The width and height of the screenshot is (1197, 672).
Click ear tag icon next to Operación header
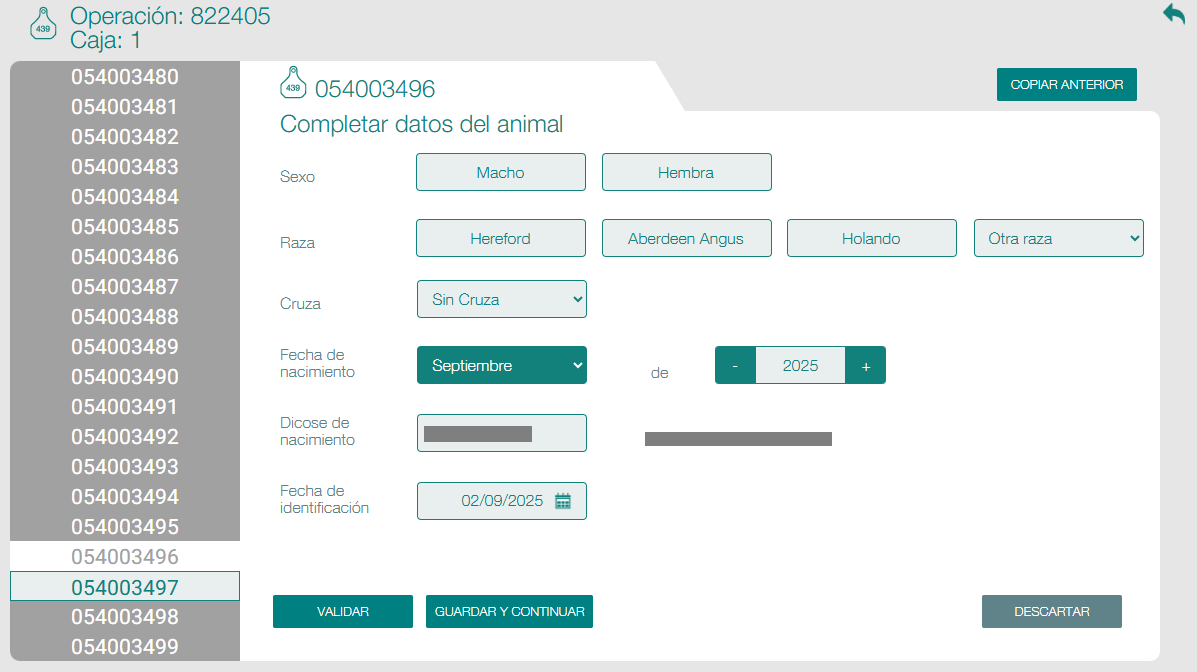click(42, 25)
